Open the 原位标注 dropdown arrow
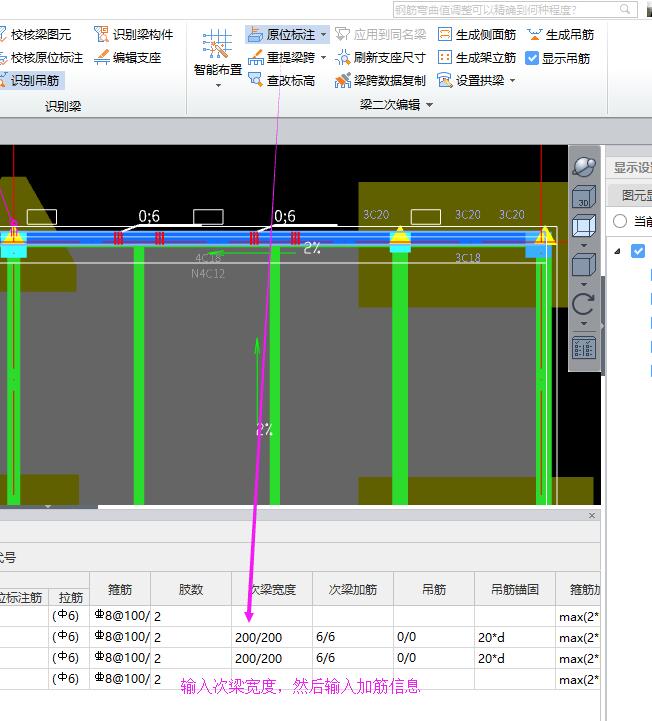The image size is (652, 721). click(x=323, y=35)
